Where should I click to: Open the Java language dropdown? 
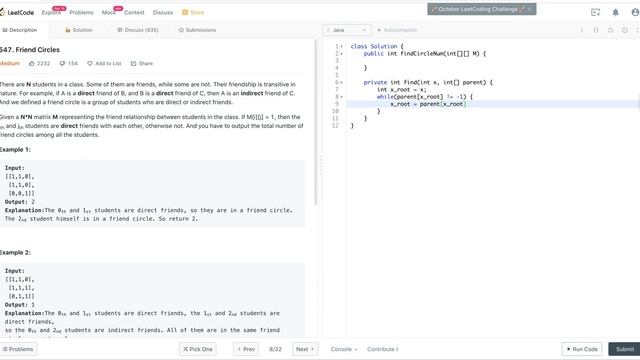tap(347, 30)
